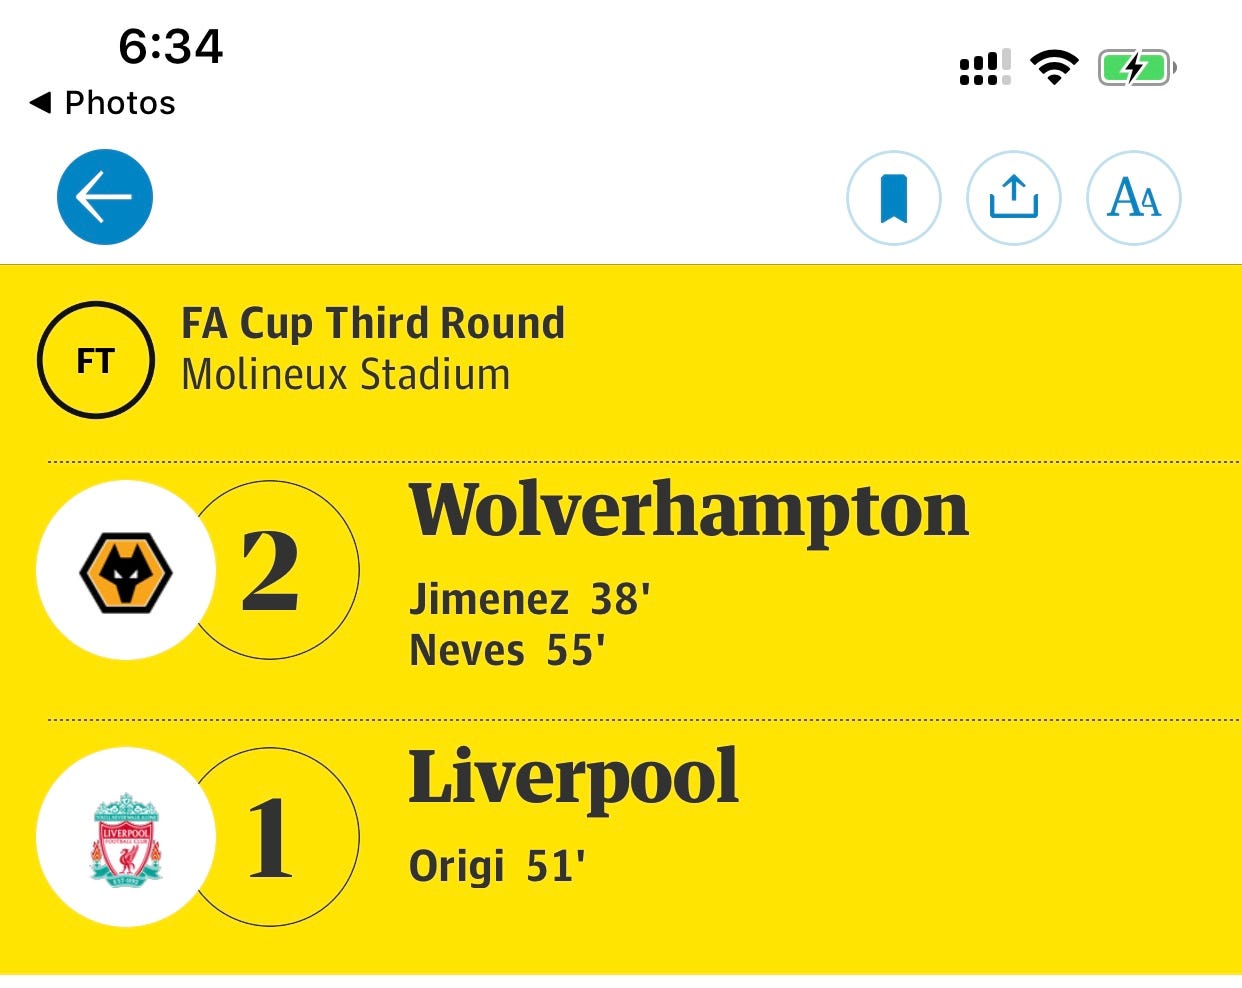Screen dimensions: 1242x988
Task: Return to Photos via back link
Action: click(x=103, y=102)
